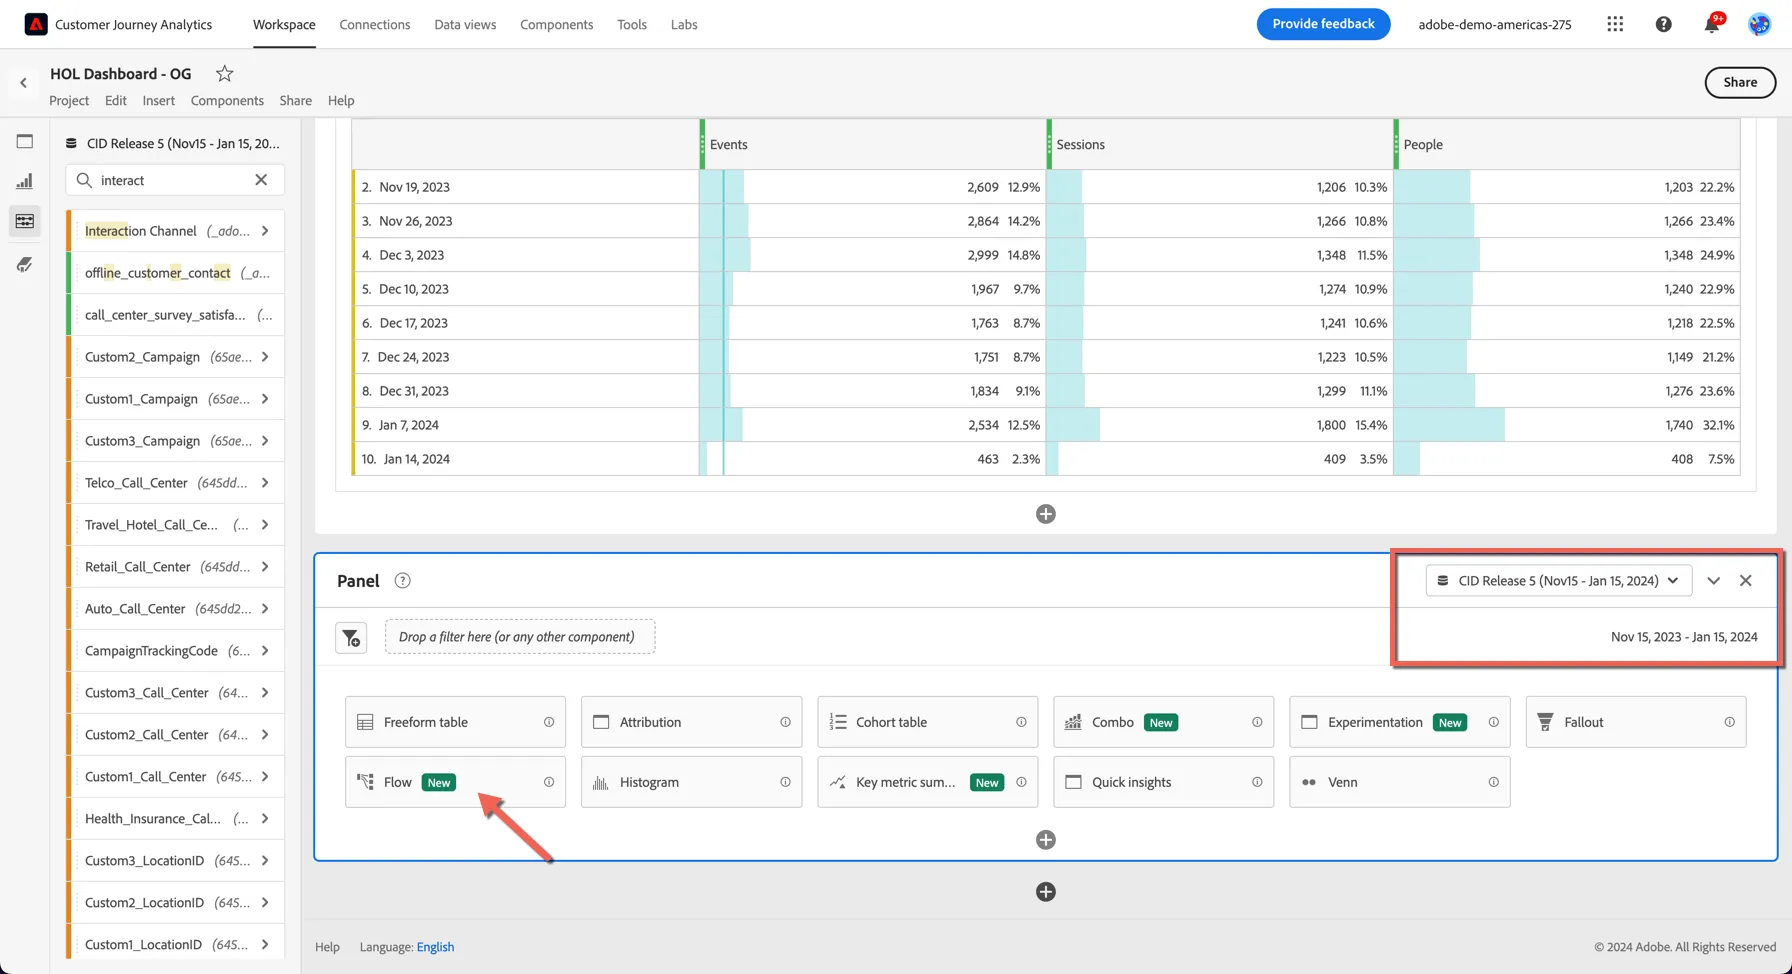The height and width of the screenshot is (974, 1792).
Task: Open the notifications bell
Action: coord(1712,24)
